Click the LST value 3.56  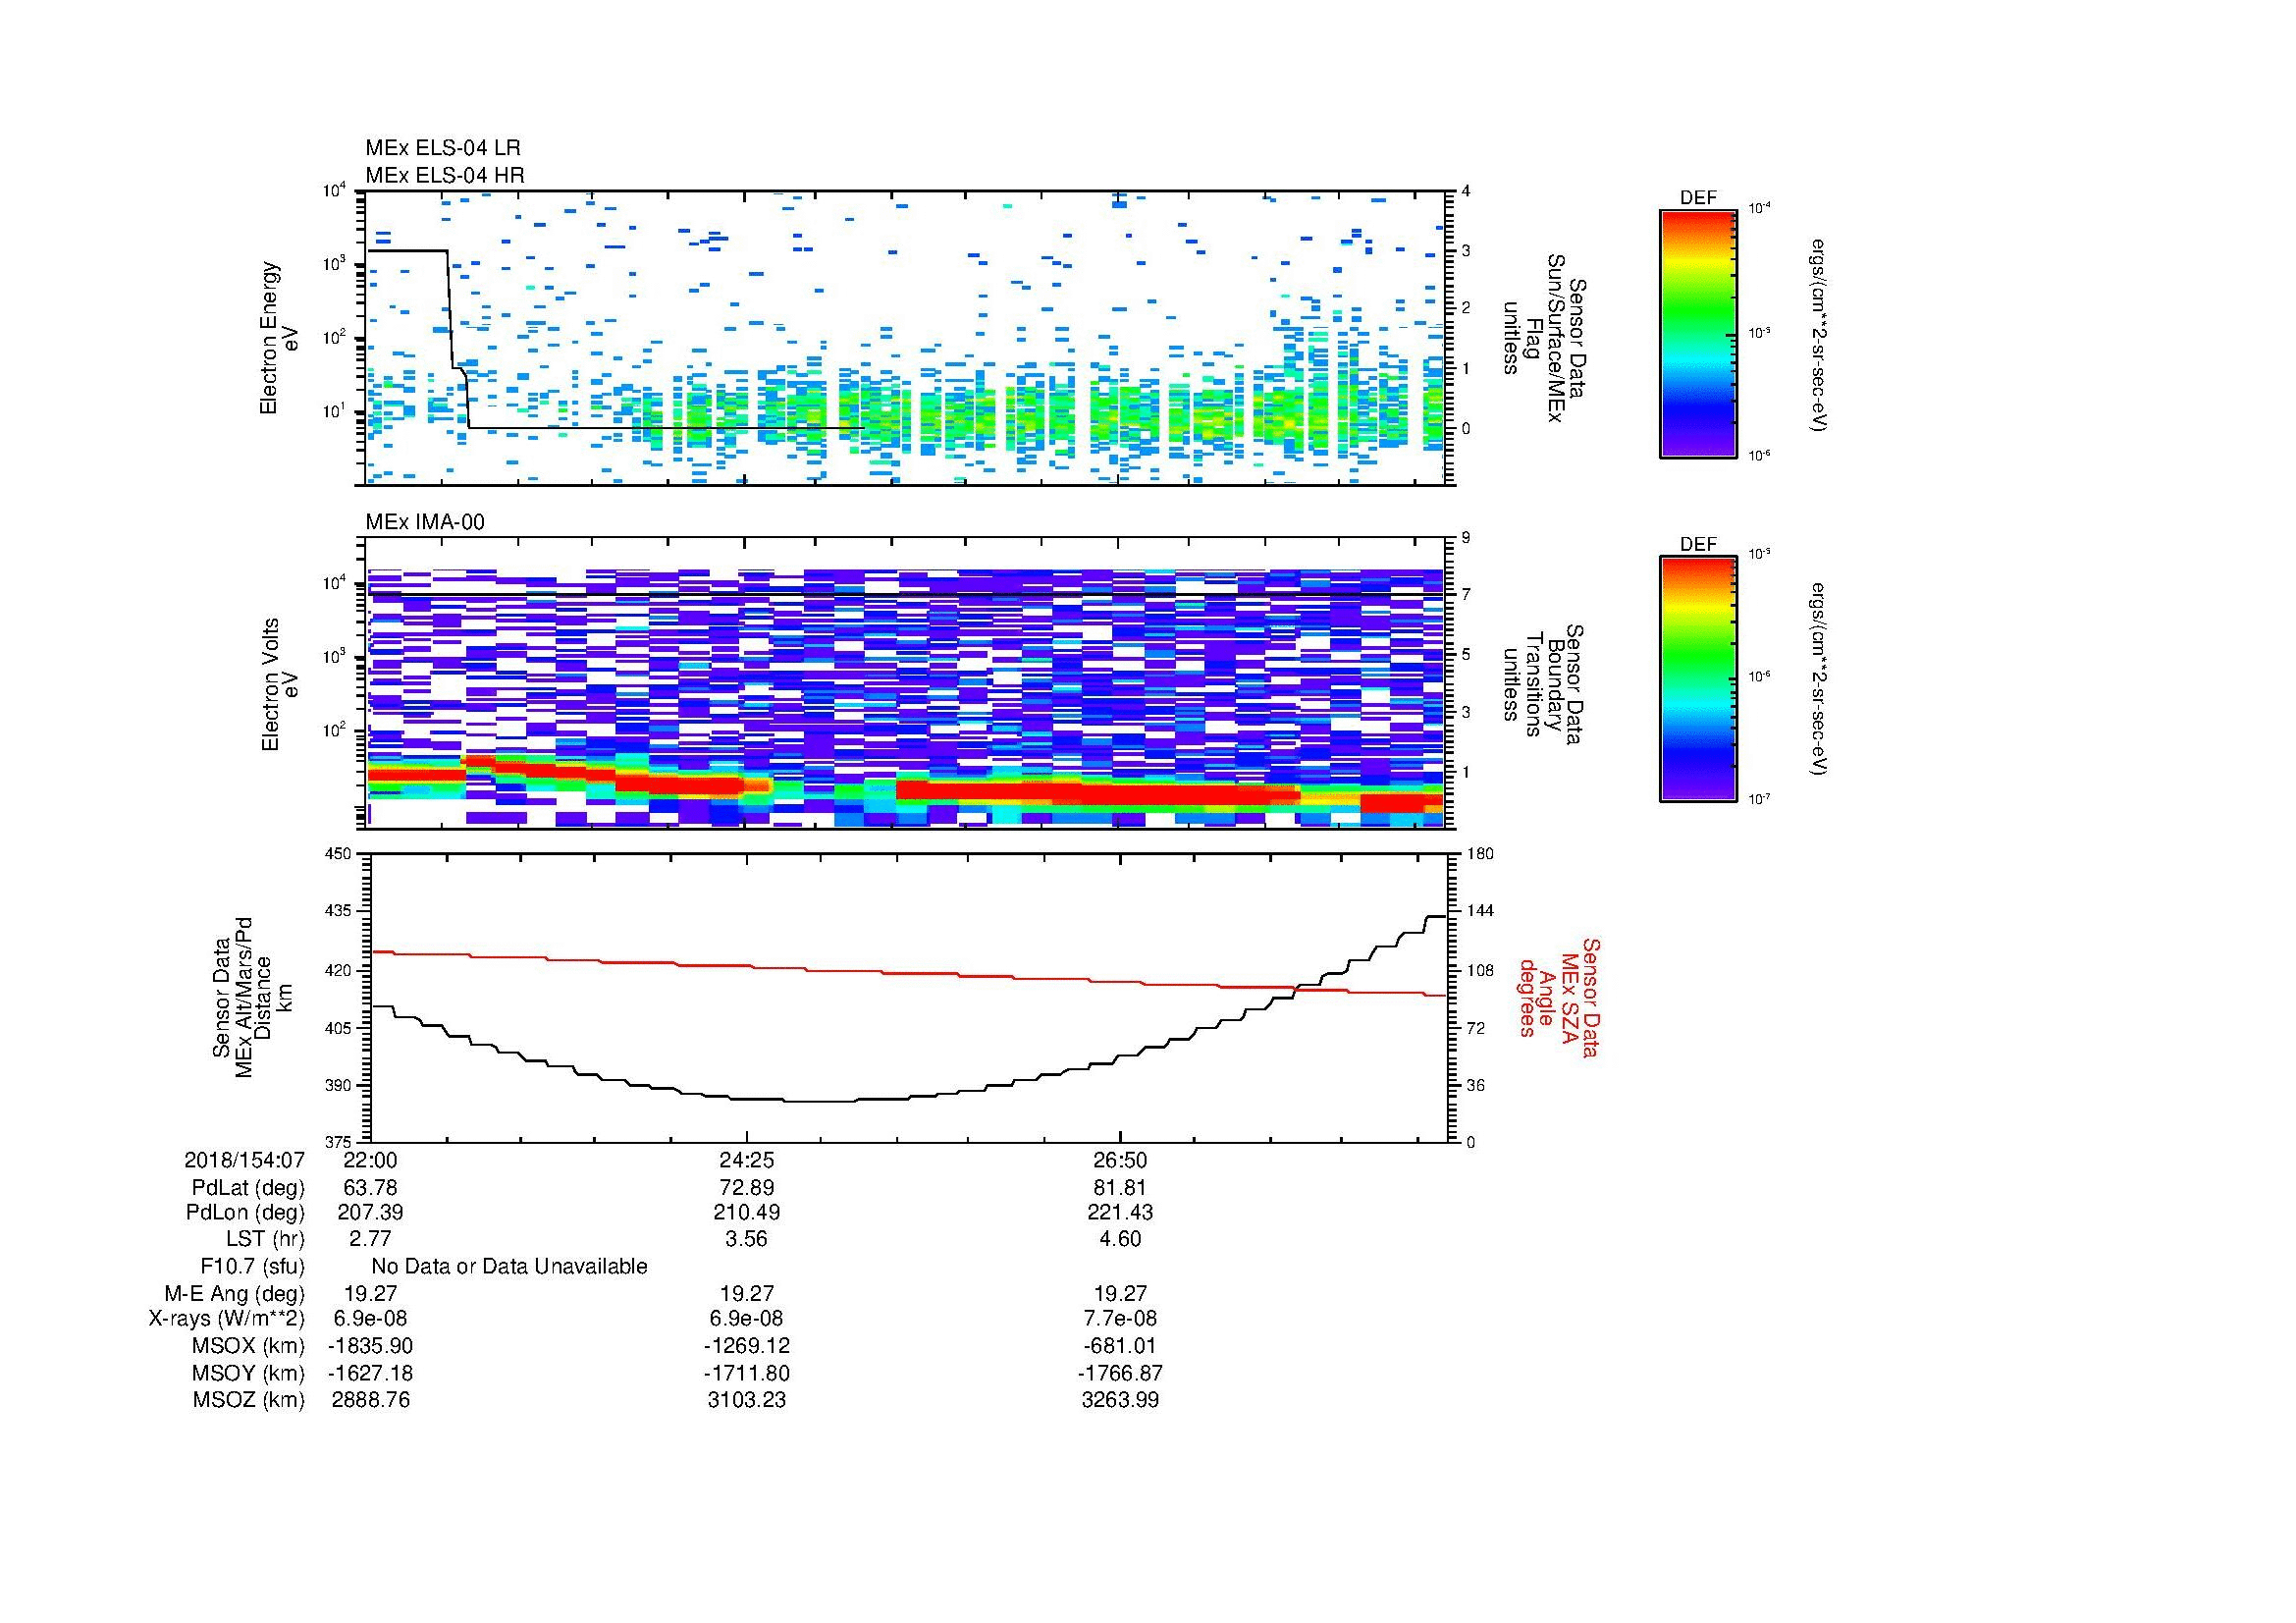click(x=747, y=1238)
